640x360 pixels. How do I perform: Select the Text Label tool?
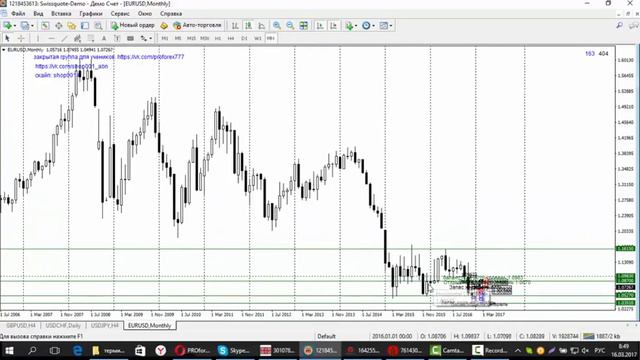pyautogui.click(x=117, y=38)
